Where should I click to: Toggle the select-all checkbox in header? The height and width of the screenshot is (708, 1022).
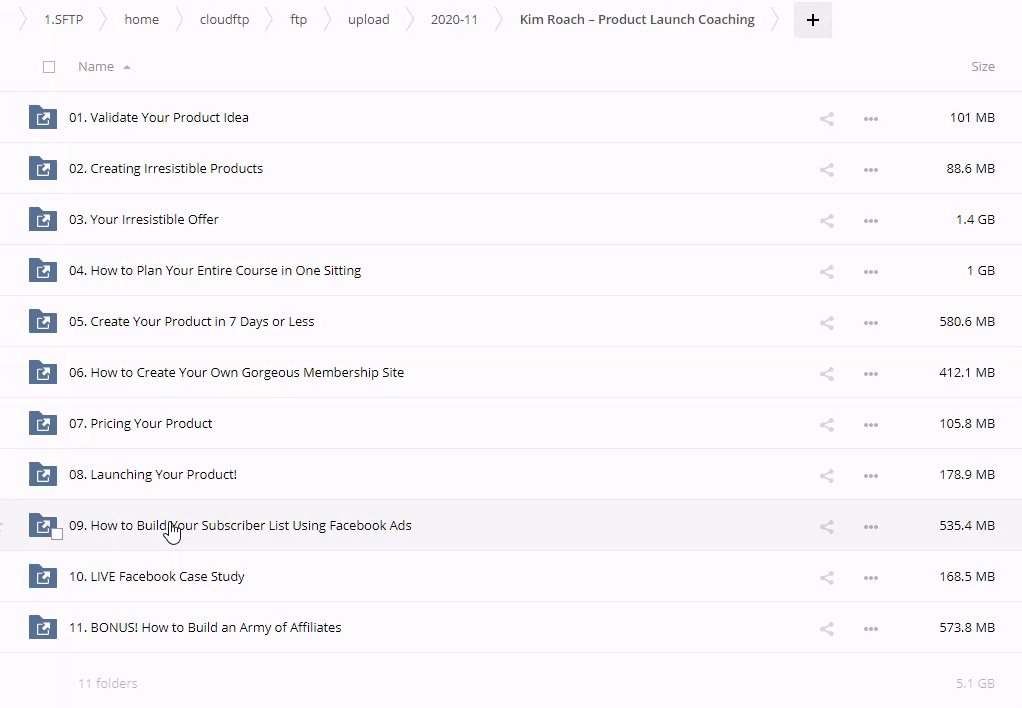tap(49, 67)
